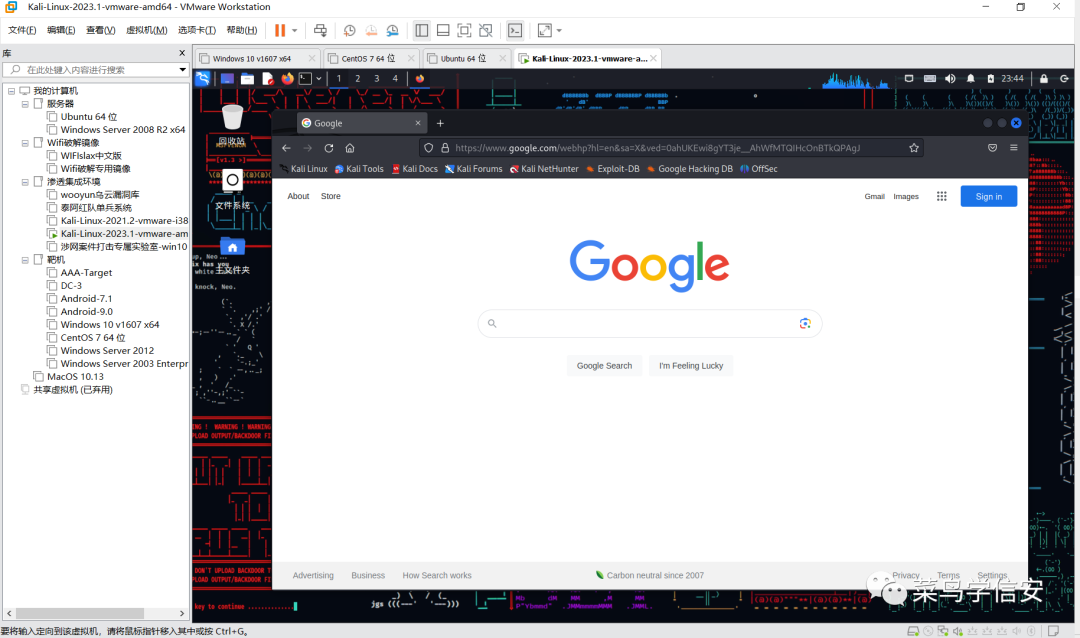Click the I'm Feeling Lucky button

pos(691,366)
